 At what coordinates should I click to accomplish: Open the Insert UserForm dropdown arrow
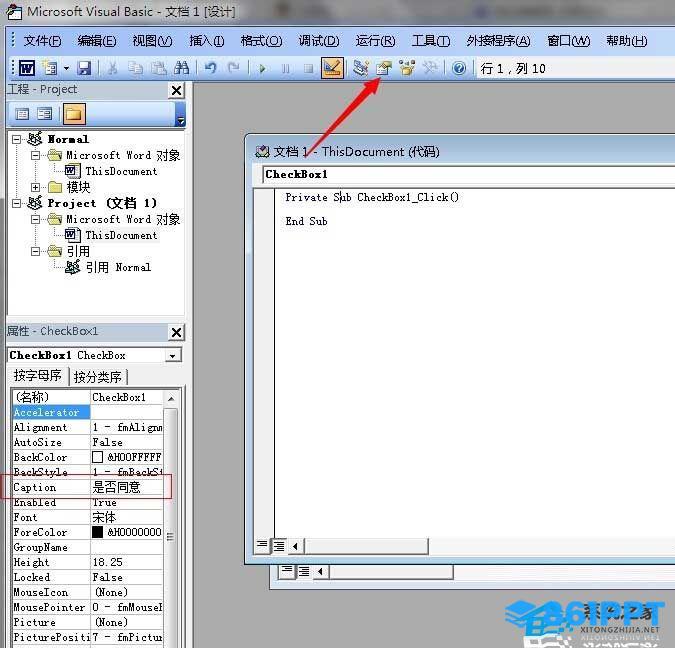tap(66, 68)
